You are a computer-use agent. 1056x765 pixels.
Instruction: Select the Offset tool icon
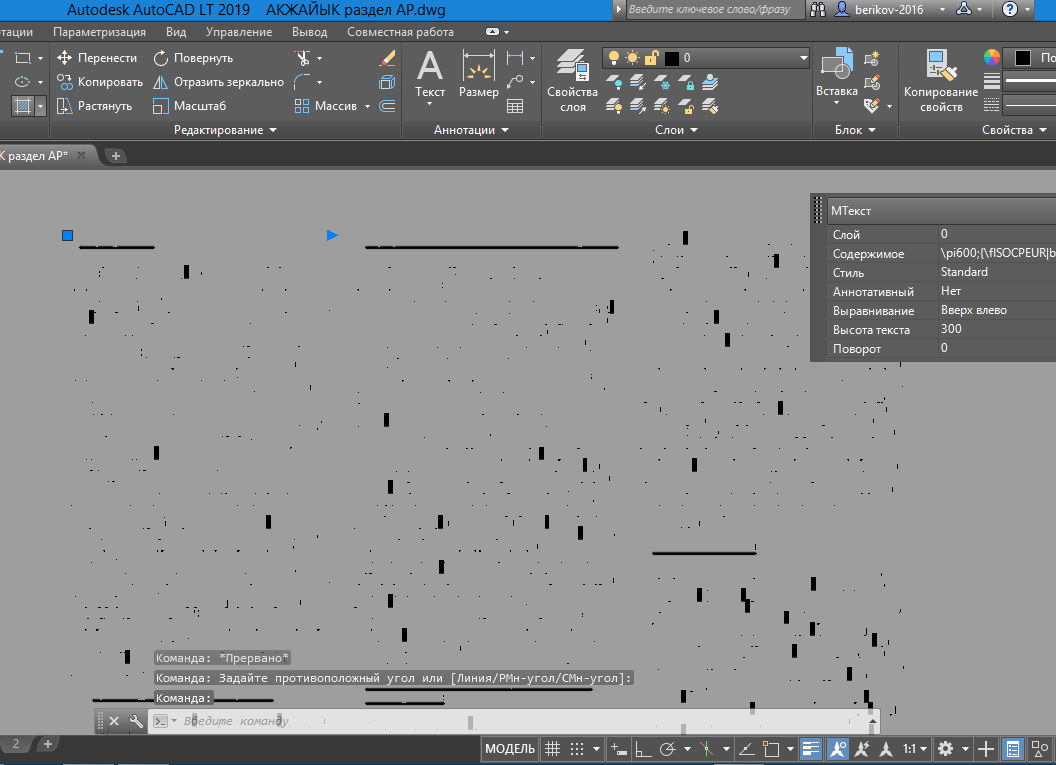(387, 106)
